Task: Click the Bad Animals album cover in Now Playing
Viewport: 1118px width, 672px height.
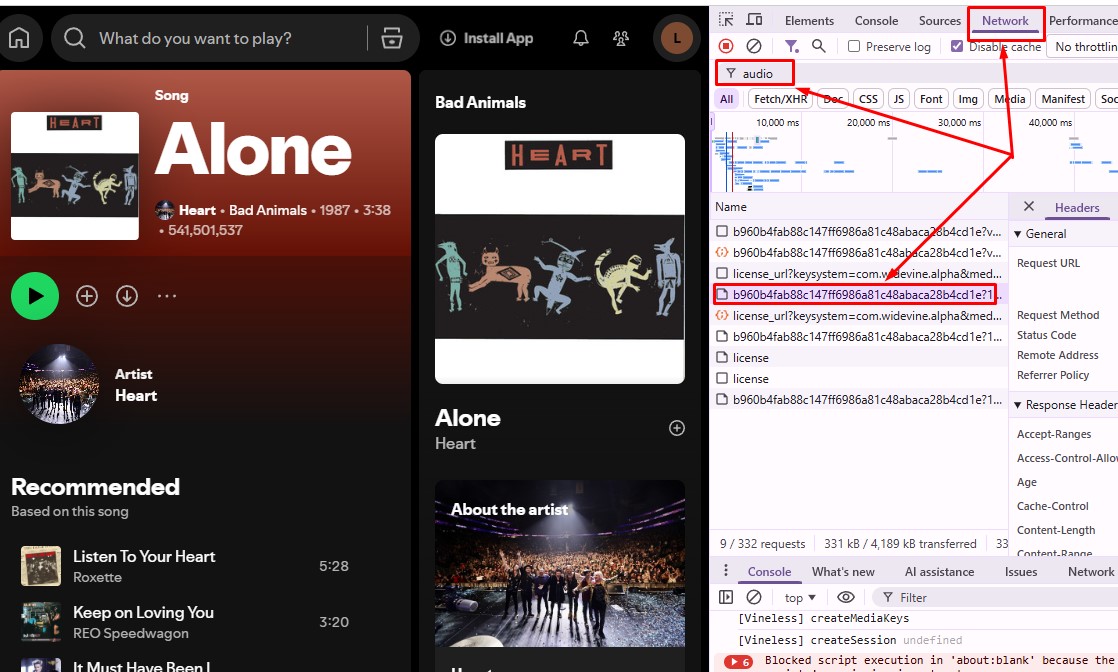Action: pos(560,259)
